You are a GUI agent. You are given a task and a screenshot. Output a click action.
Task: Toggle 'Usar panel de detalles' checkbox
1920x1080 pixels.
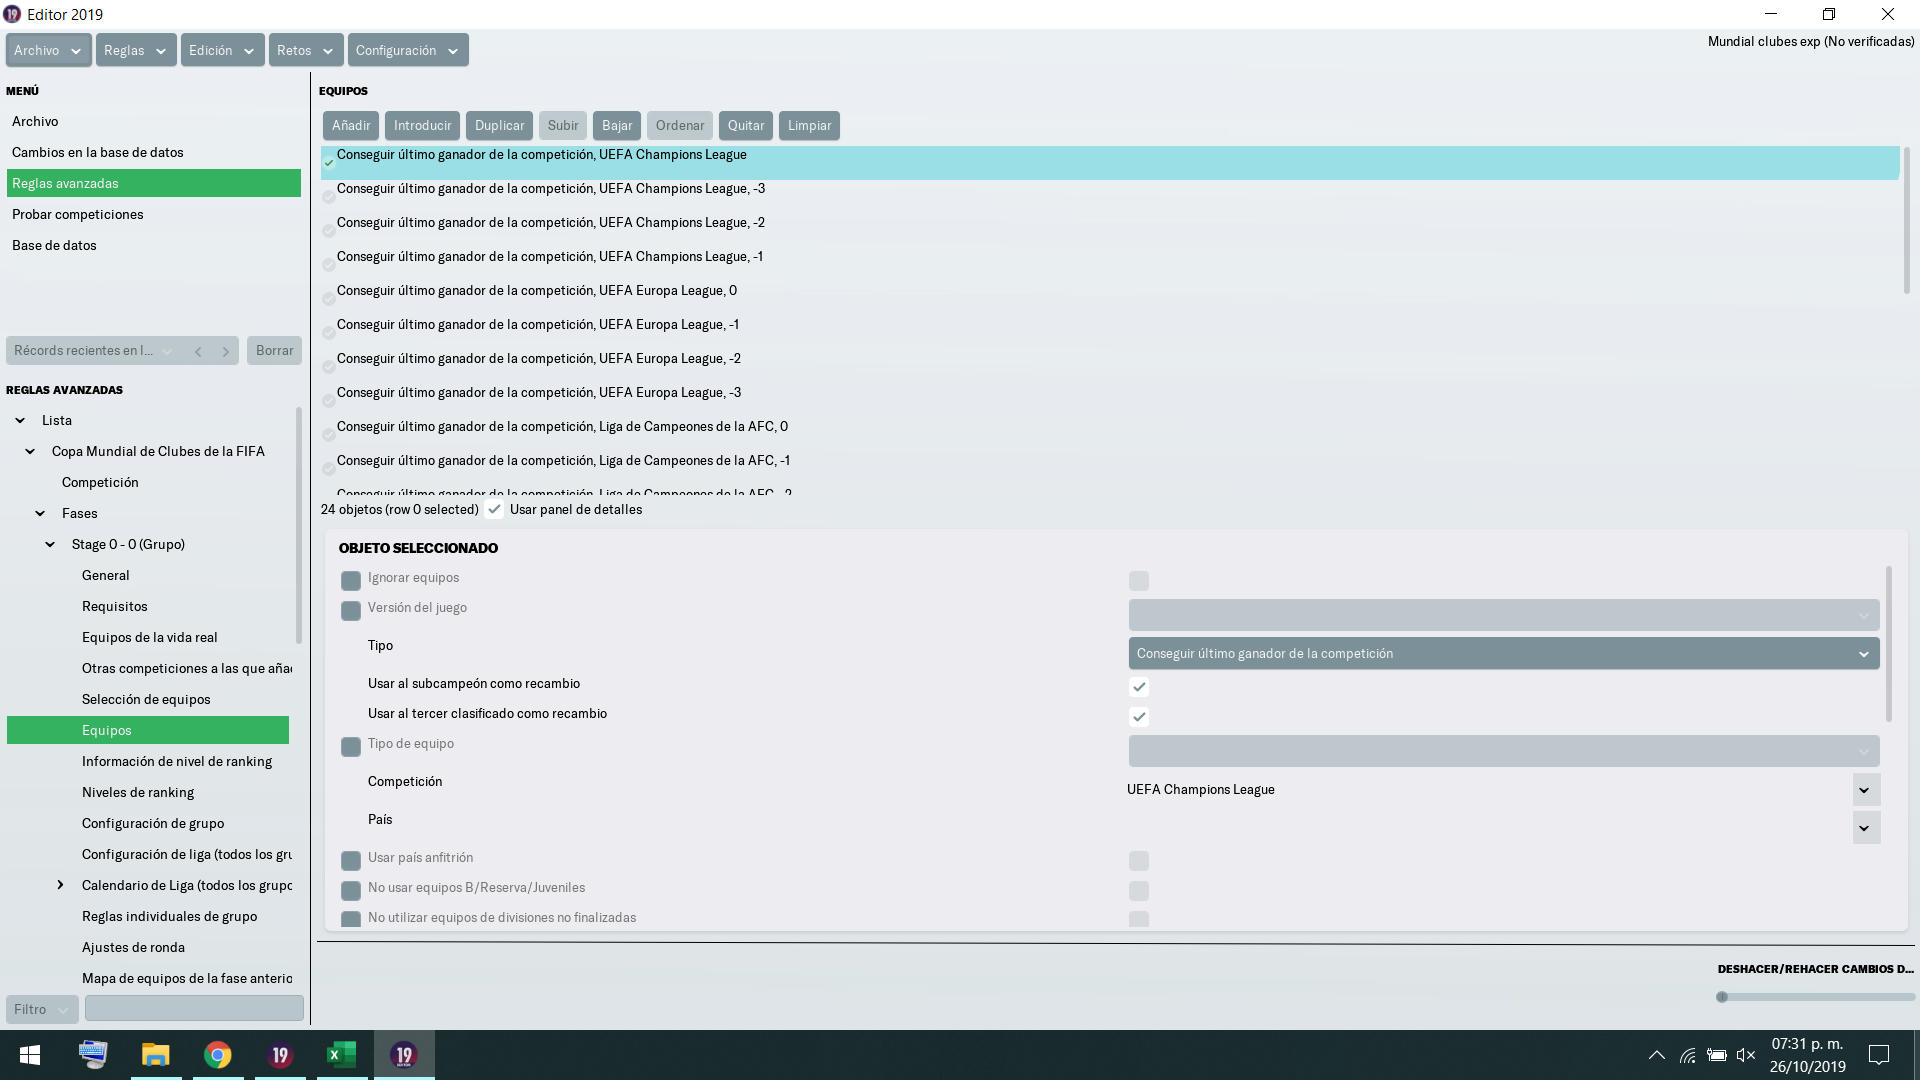(495, 510)
